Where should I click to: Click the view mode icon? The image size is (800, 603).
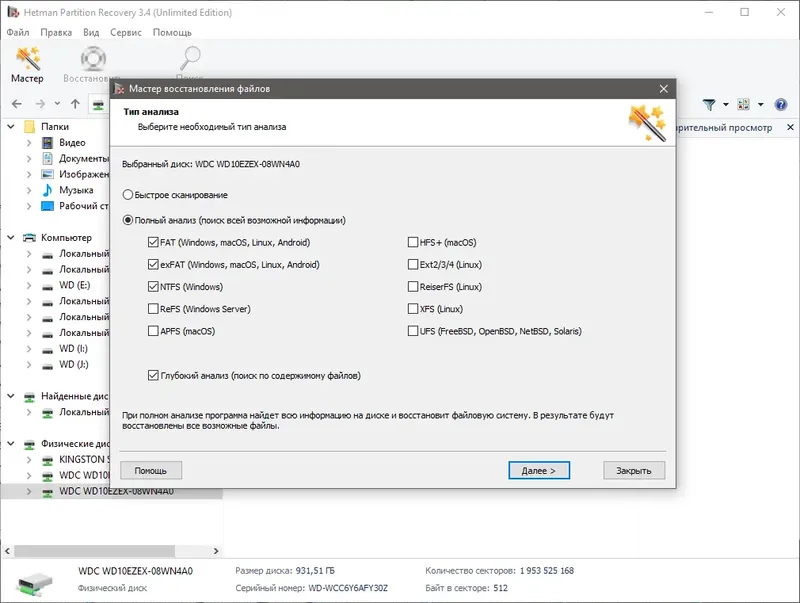click(743, 105)
